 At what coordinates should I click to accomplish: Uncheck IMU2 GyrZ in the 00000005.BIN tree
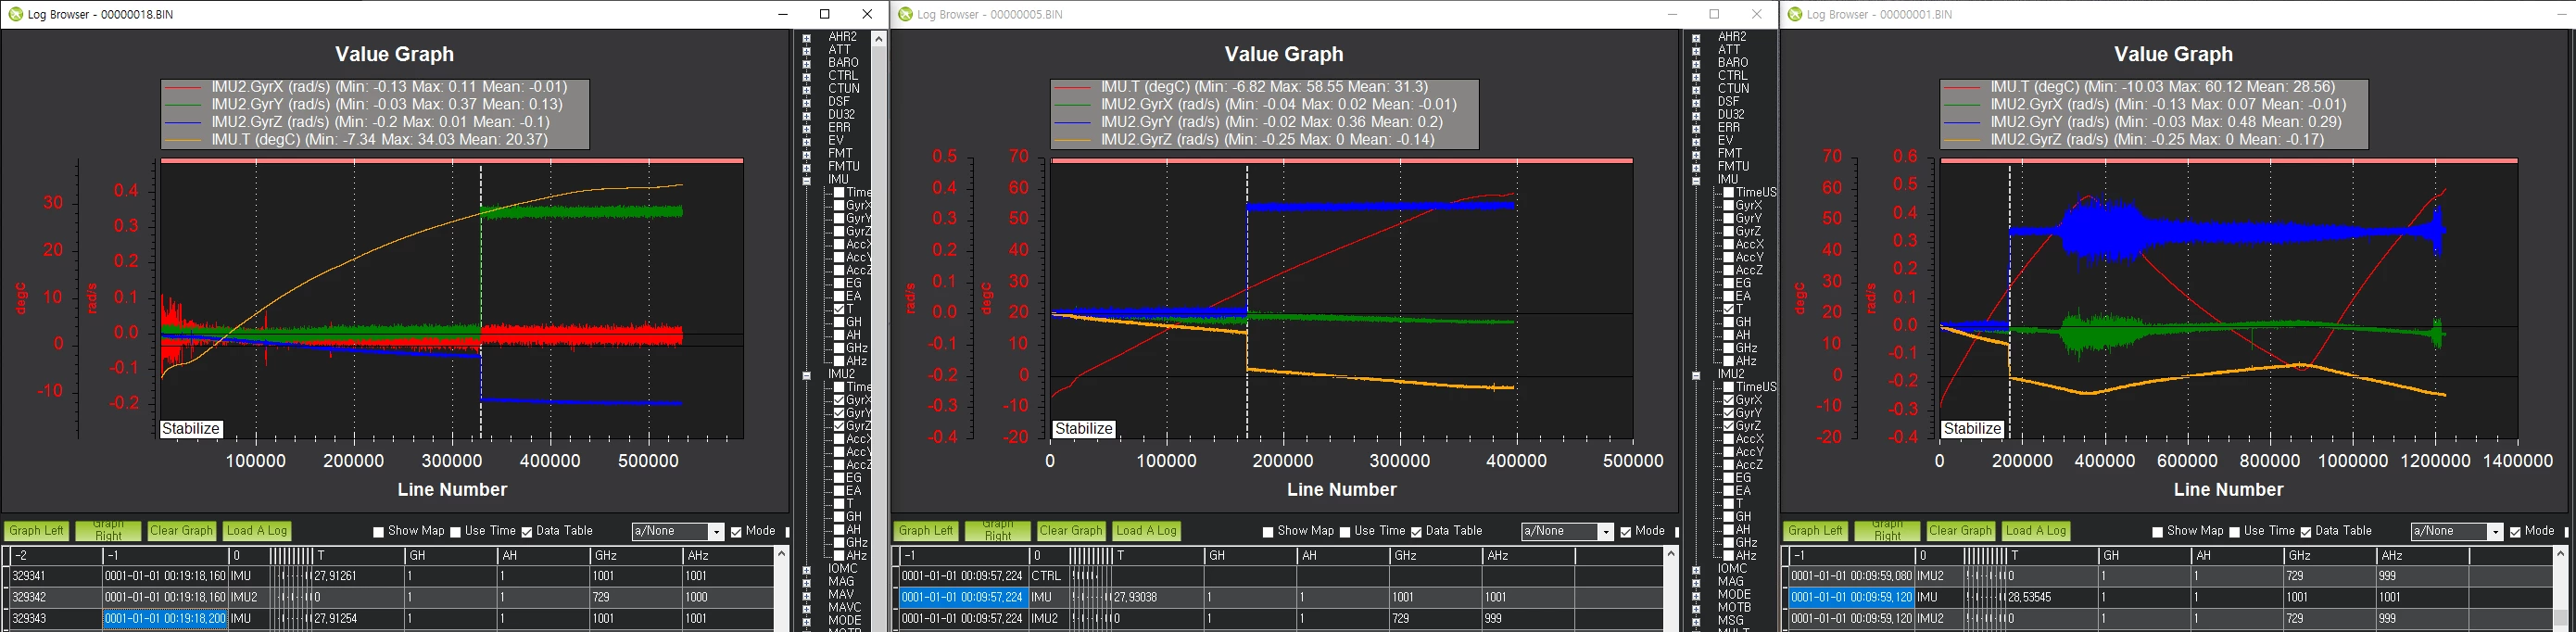(x=1729, y=426)
